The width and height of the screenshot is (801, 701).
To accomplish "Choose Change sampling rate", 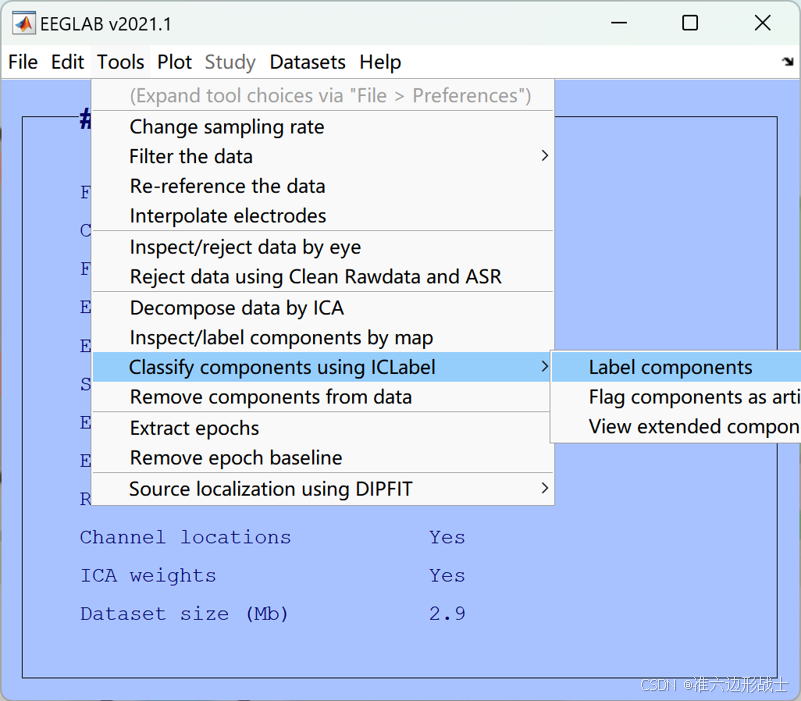I will (323, 127).
